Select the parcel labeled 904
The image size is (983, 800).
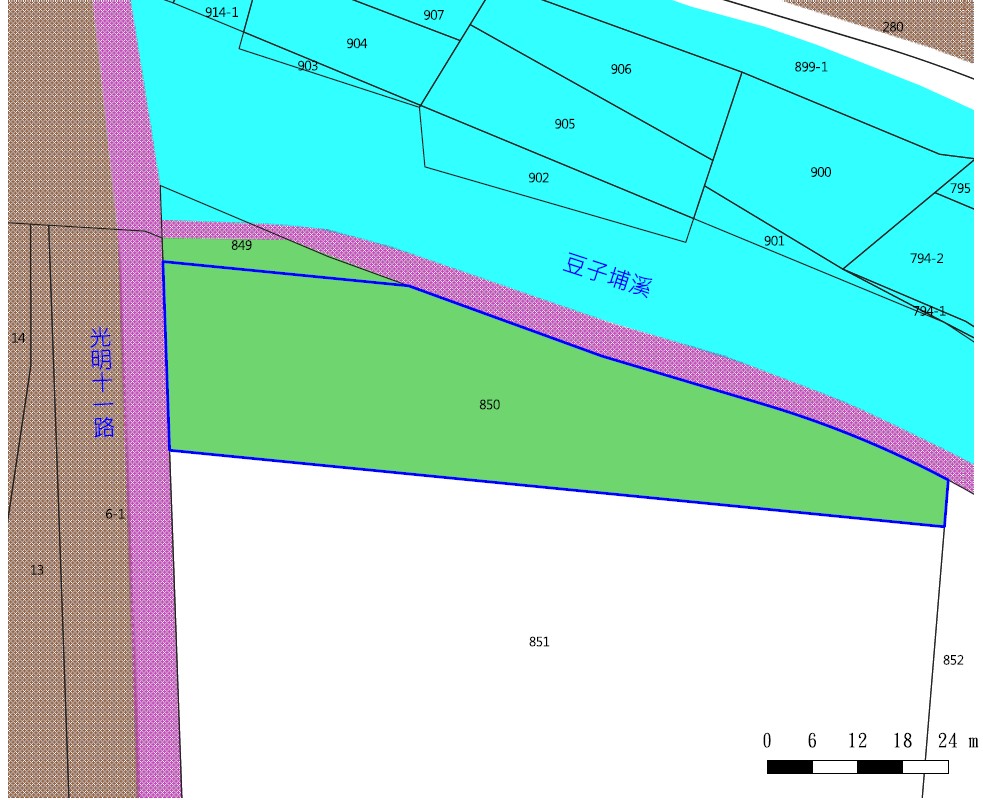(357, 43)
